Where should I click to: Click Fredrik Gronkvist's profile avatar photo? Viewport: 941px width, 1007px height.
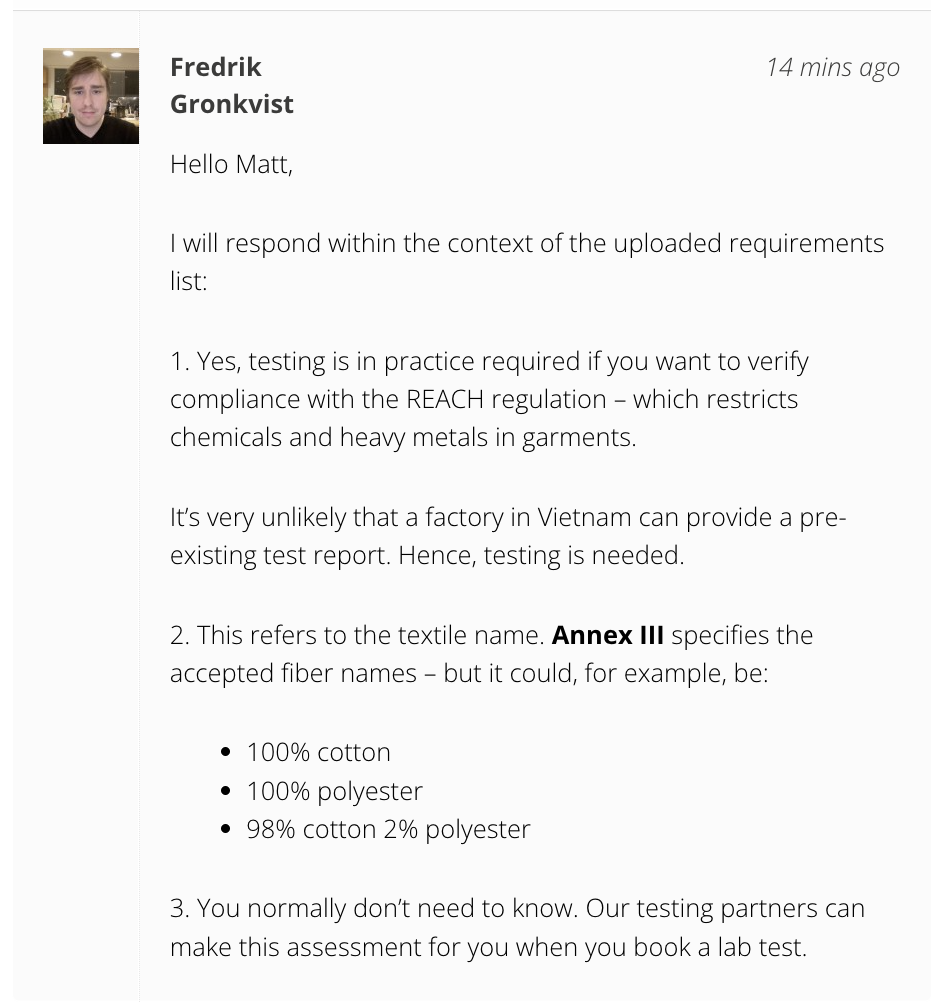[91, 96]
